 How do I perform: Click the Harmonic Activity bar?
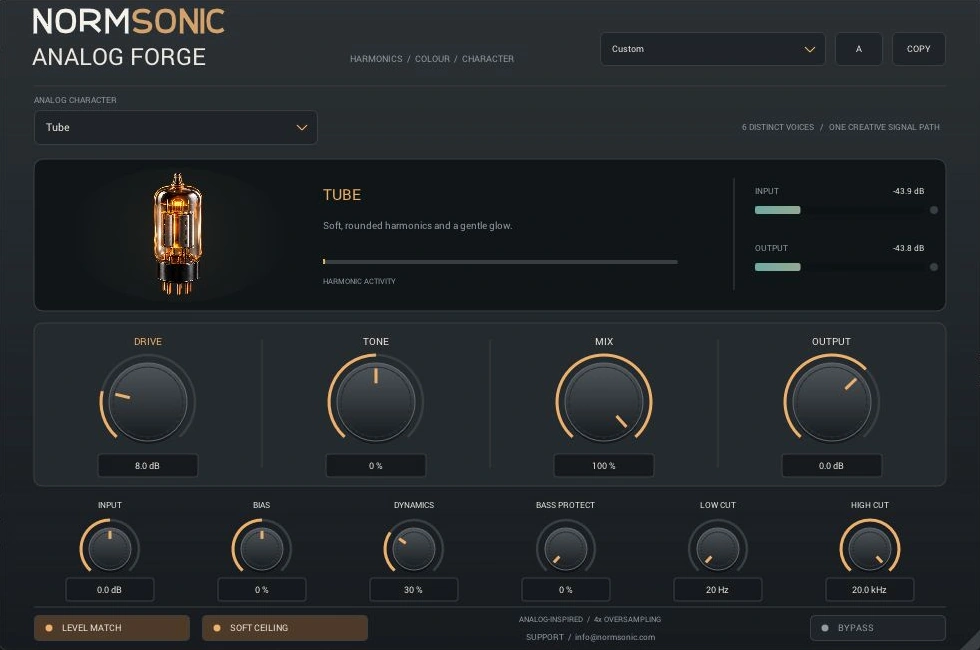[x=500, y=262]
